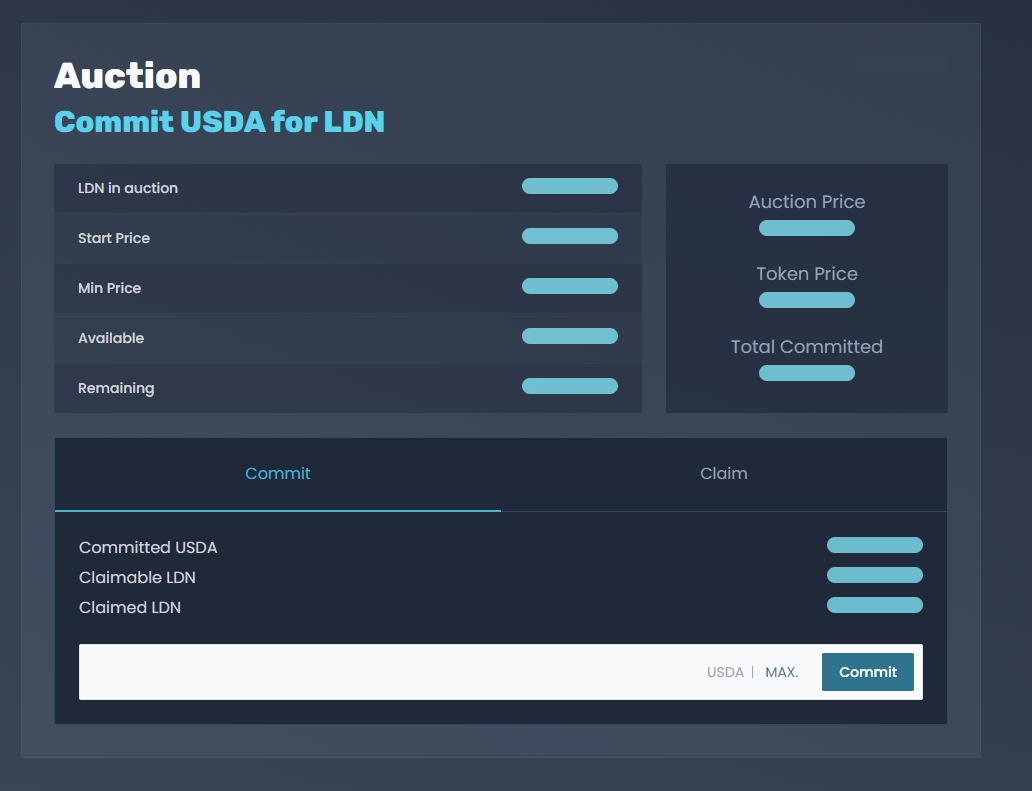Select the Available row label
1032x791 pixels.
tap(111, 338)
